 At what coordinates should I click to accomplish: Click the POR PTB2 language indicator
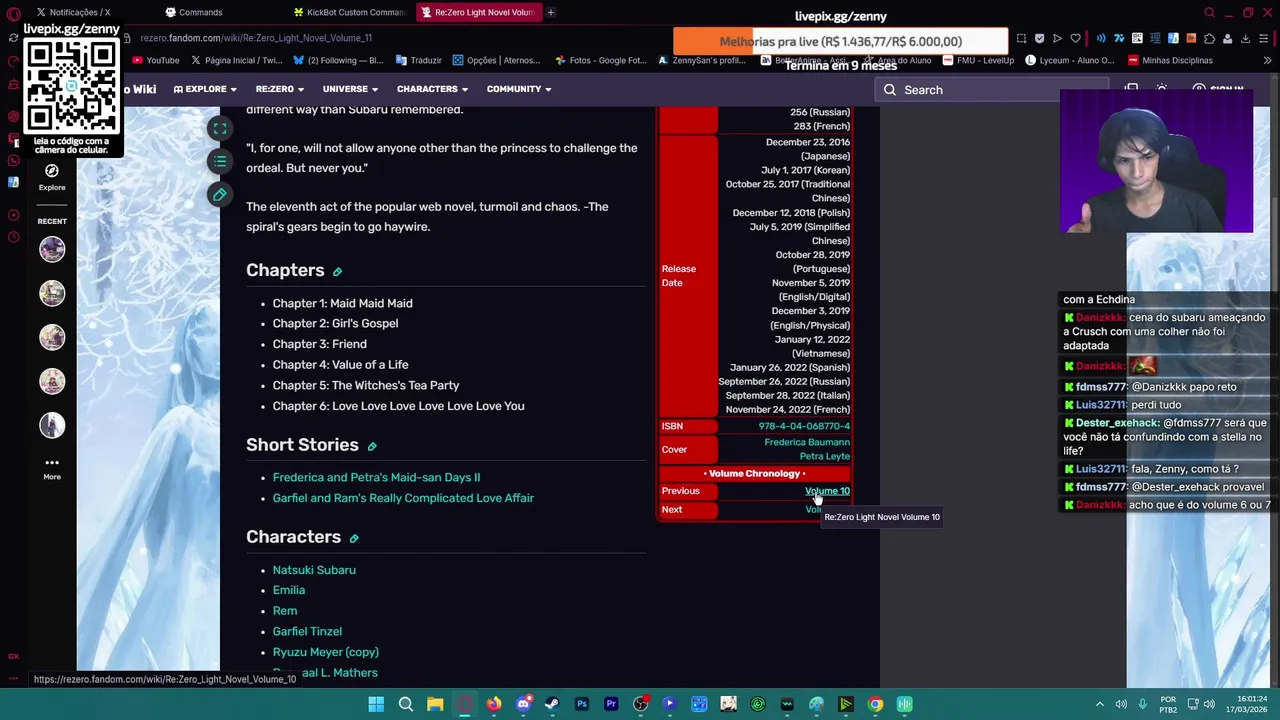1168,704
